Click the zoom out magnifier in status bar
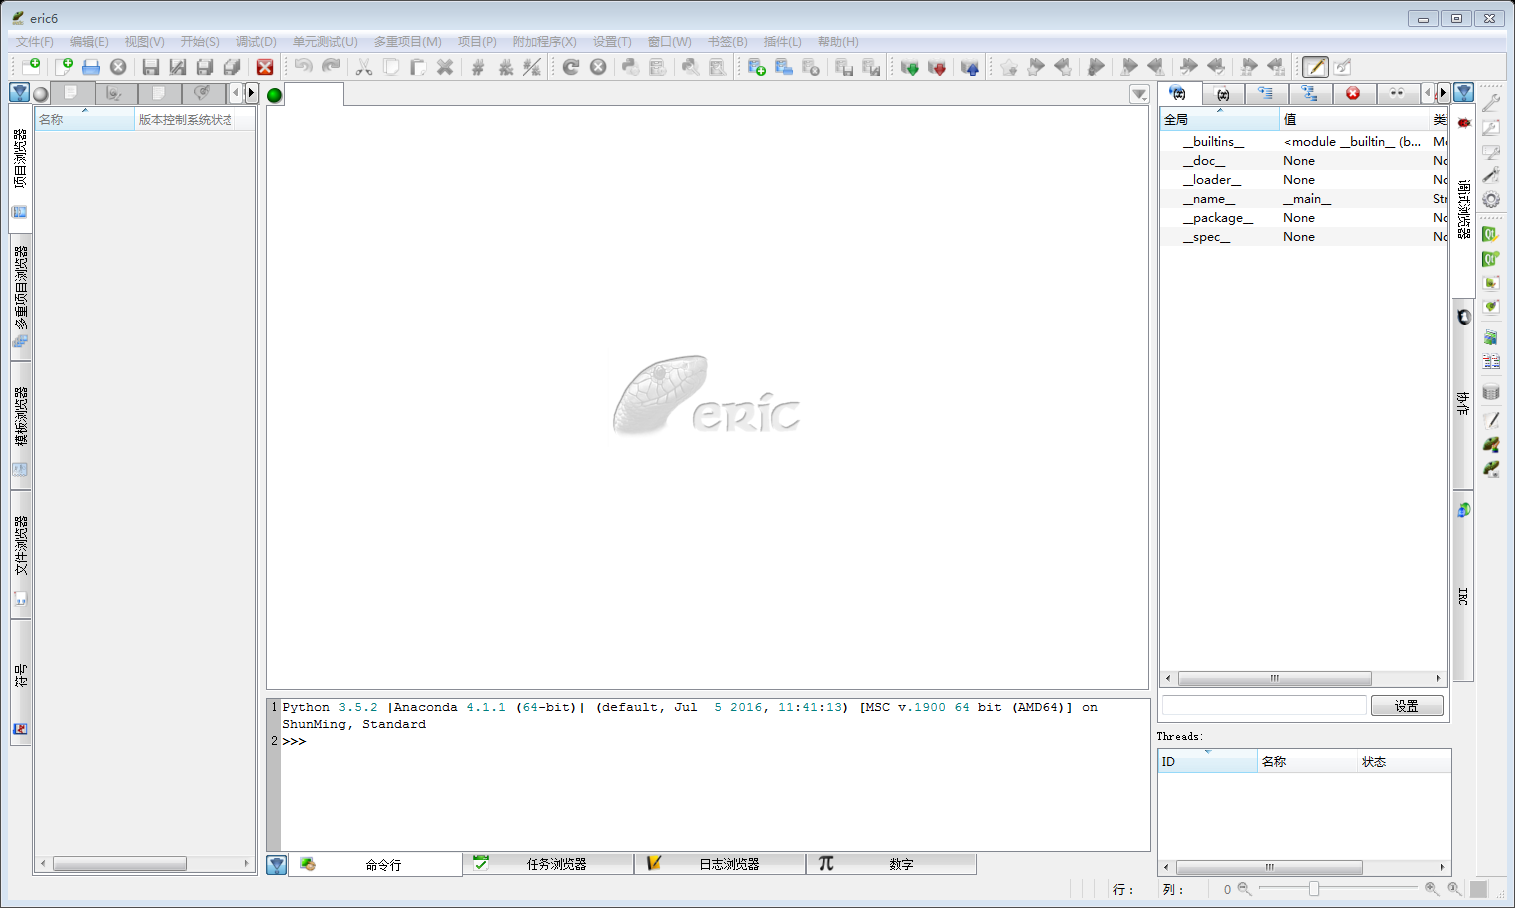 (1244, 888)
